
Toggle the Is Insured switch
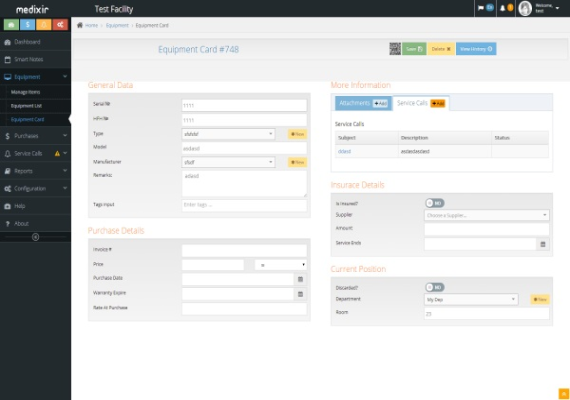pyautogui.click(x=435, y=203)
